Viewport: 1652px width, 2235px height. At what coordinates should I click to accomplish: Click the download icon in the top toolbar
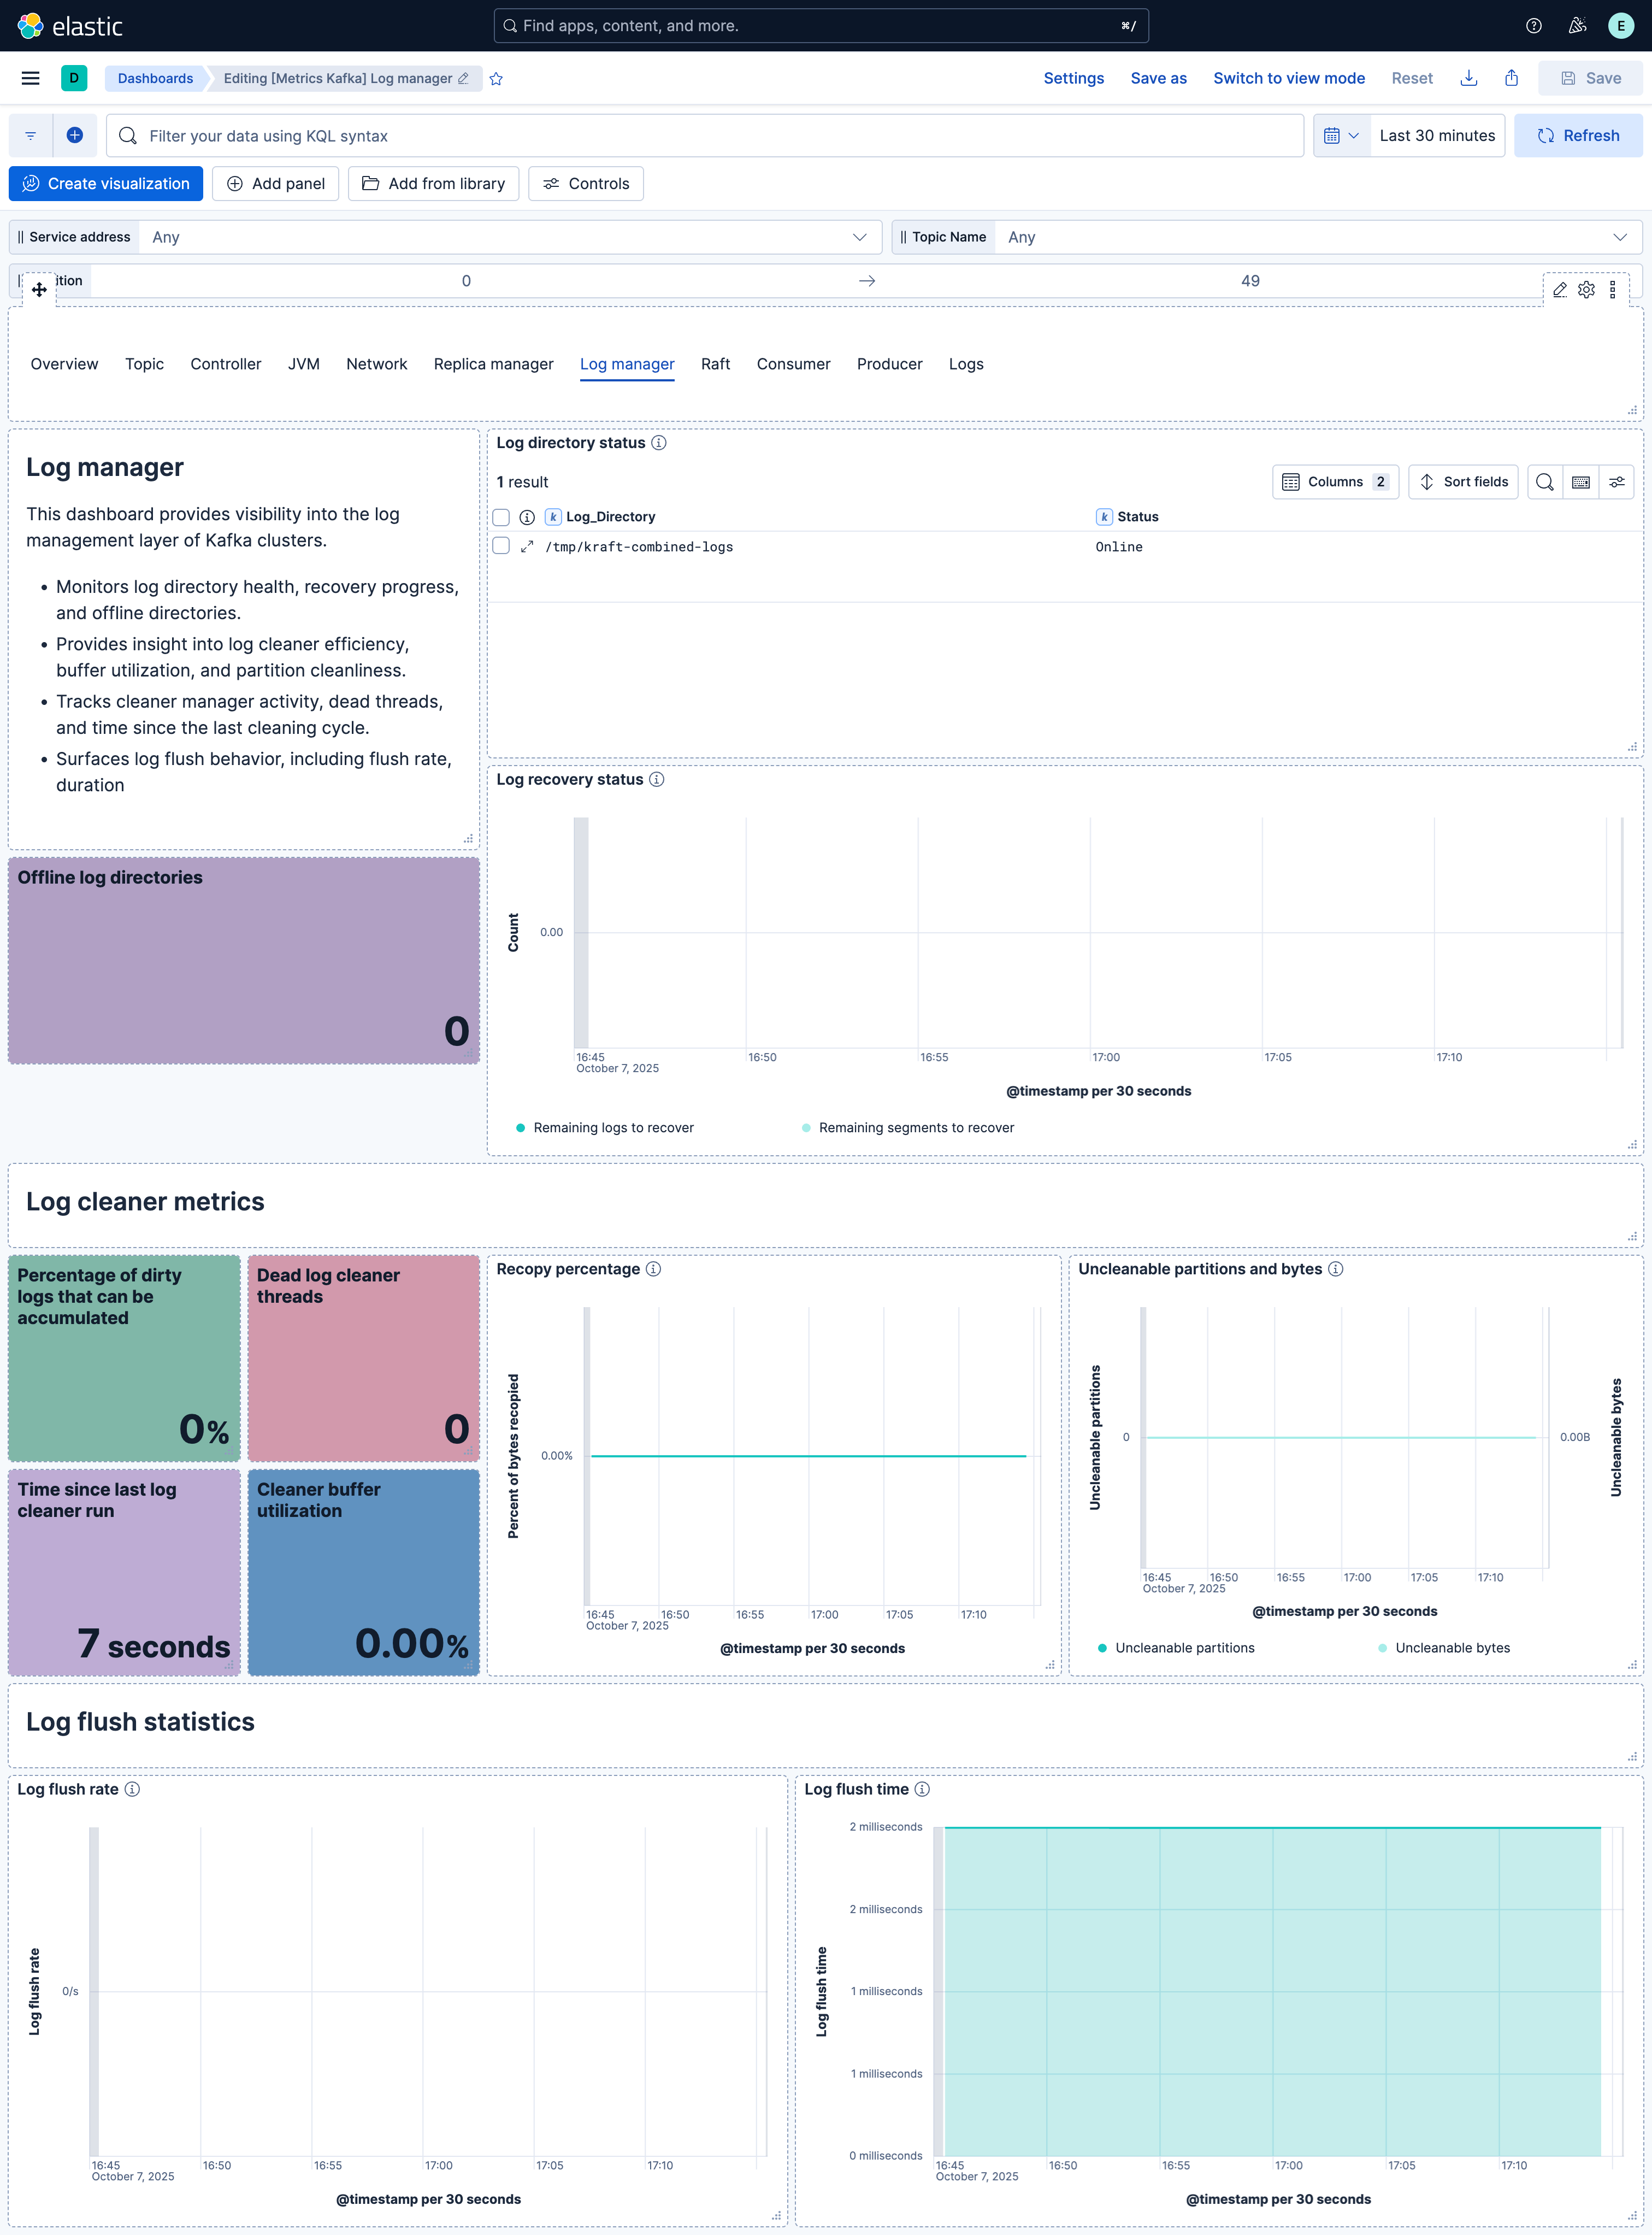click(x=1469, y=78)
